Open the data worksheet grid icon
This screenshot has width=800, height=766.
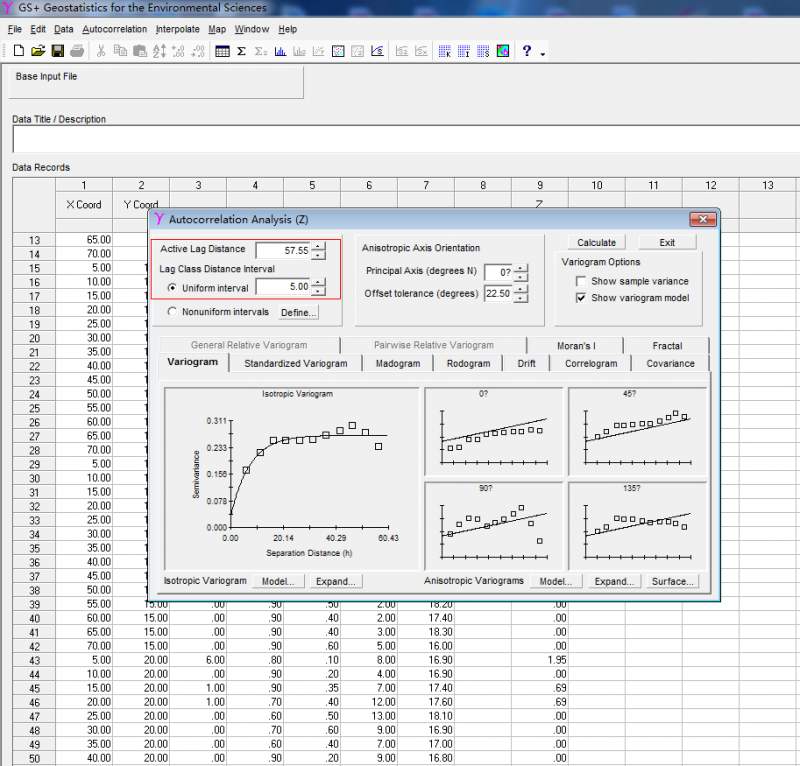click(x=222, y=51)
